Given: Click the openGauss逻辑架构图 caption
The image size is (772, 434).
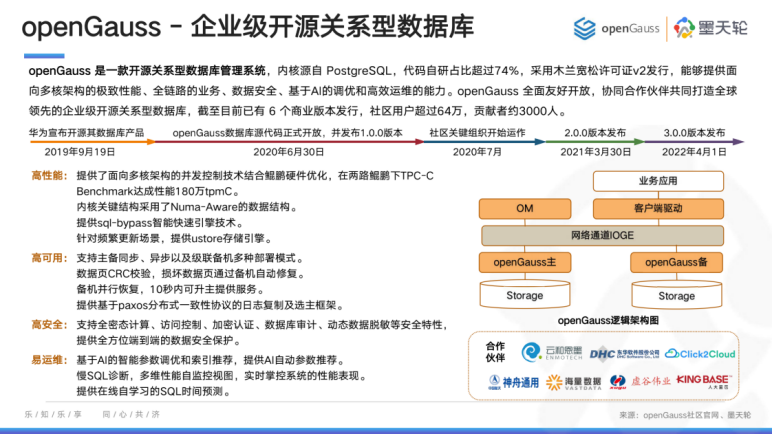Looking at the screenshot, I should point(608,321).
